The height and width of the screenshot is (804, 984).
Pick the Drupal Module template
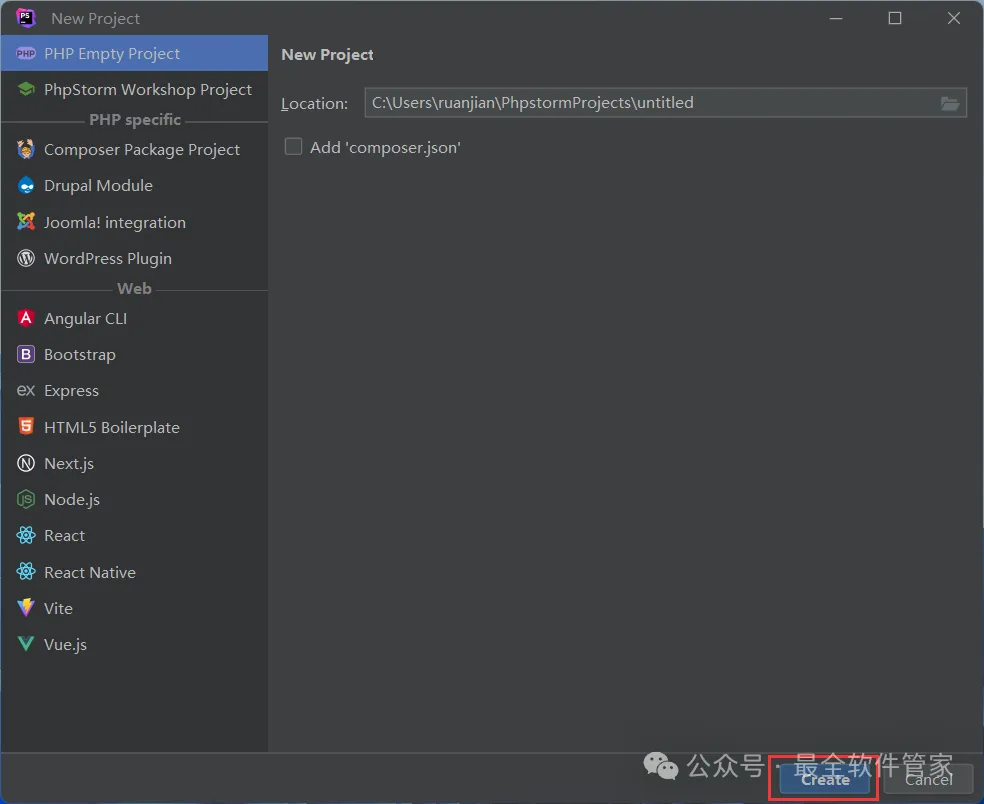tap(134, 186)
